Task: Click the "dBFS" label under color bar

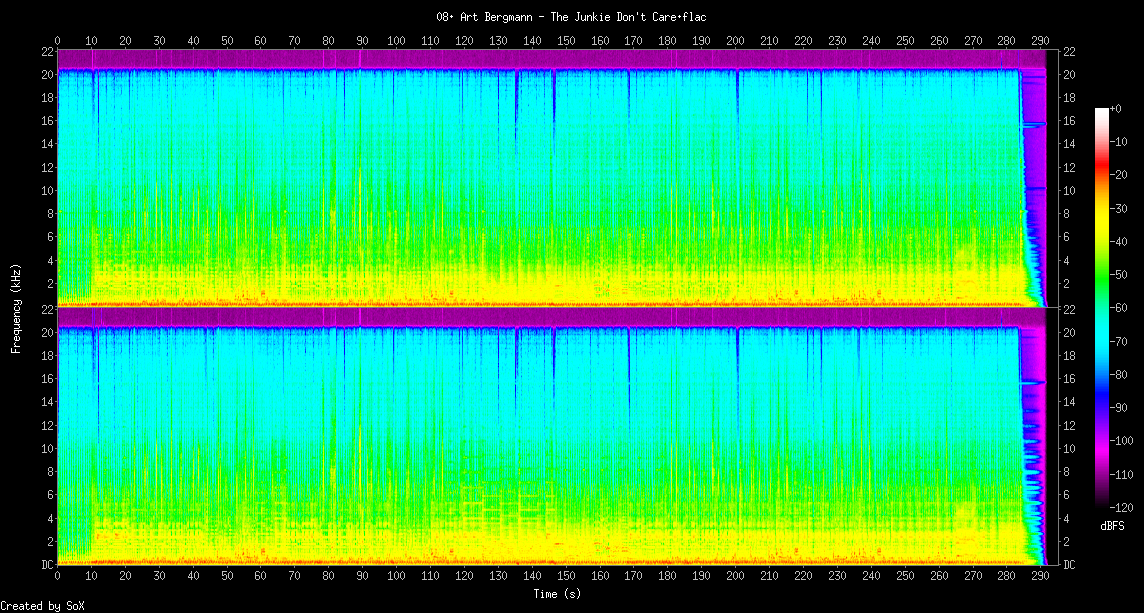Action: coord(1114,525)
